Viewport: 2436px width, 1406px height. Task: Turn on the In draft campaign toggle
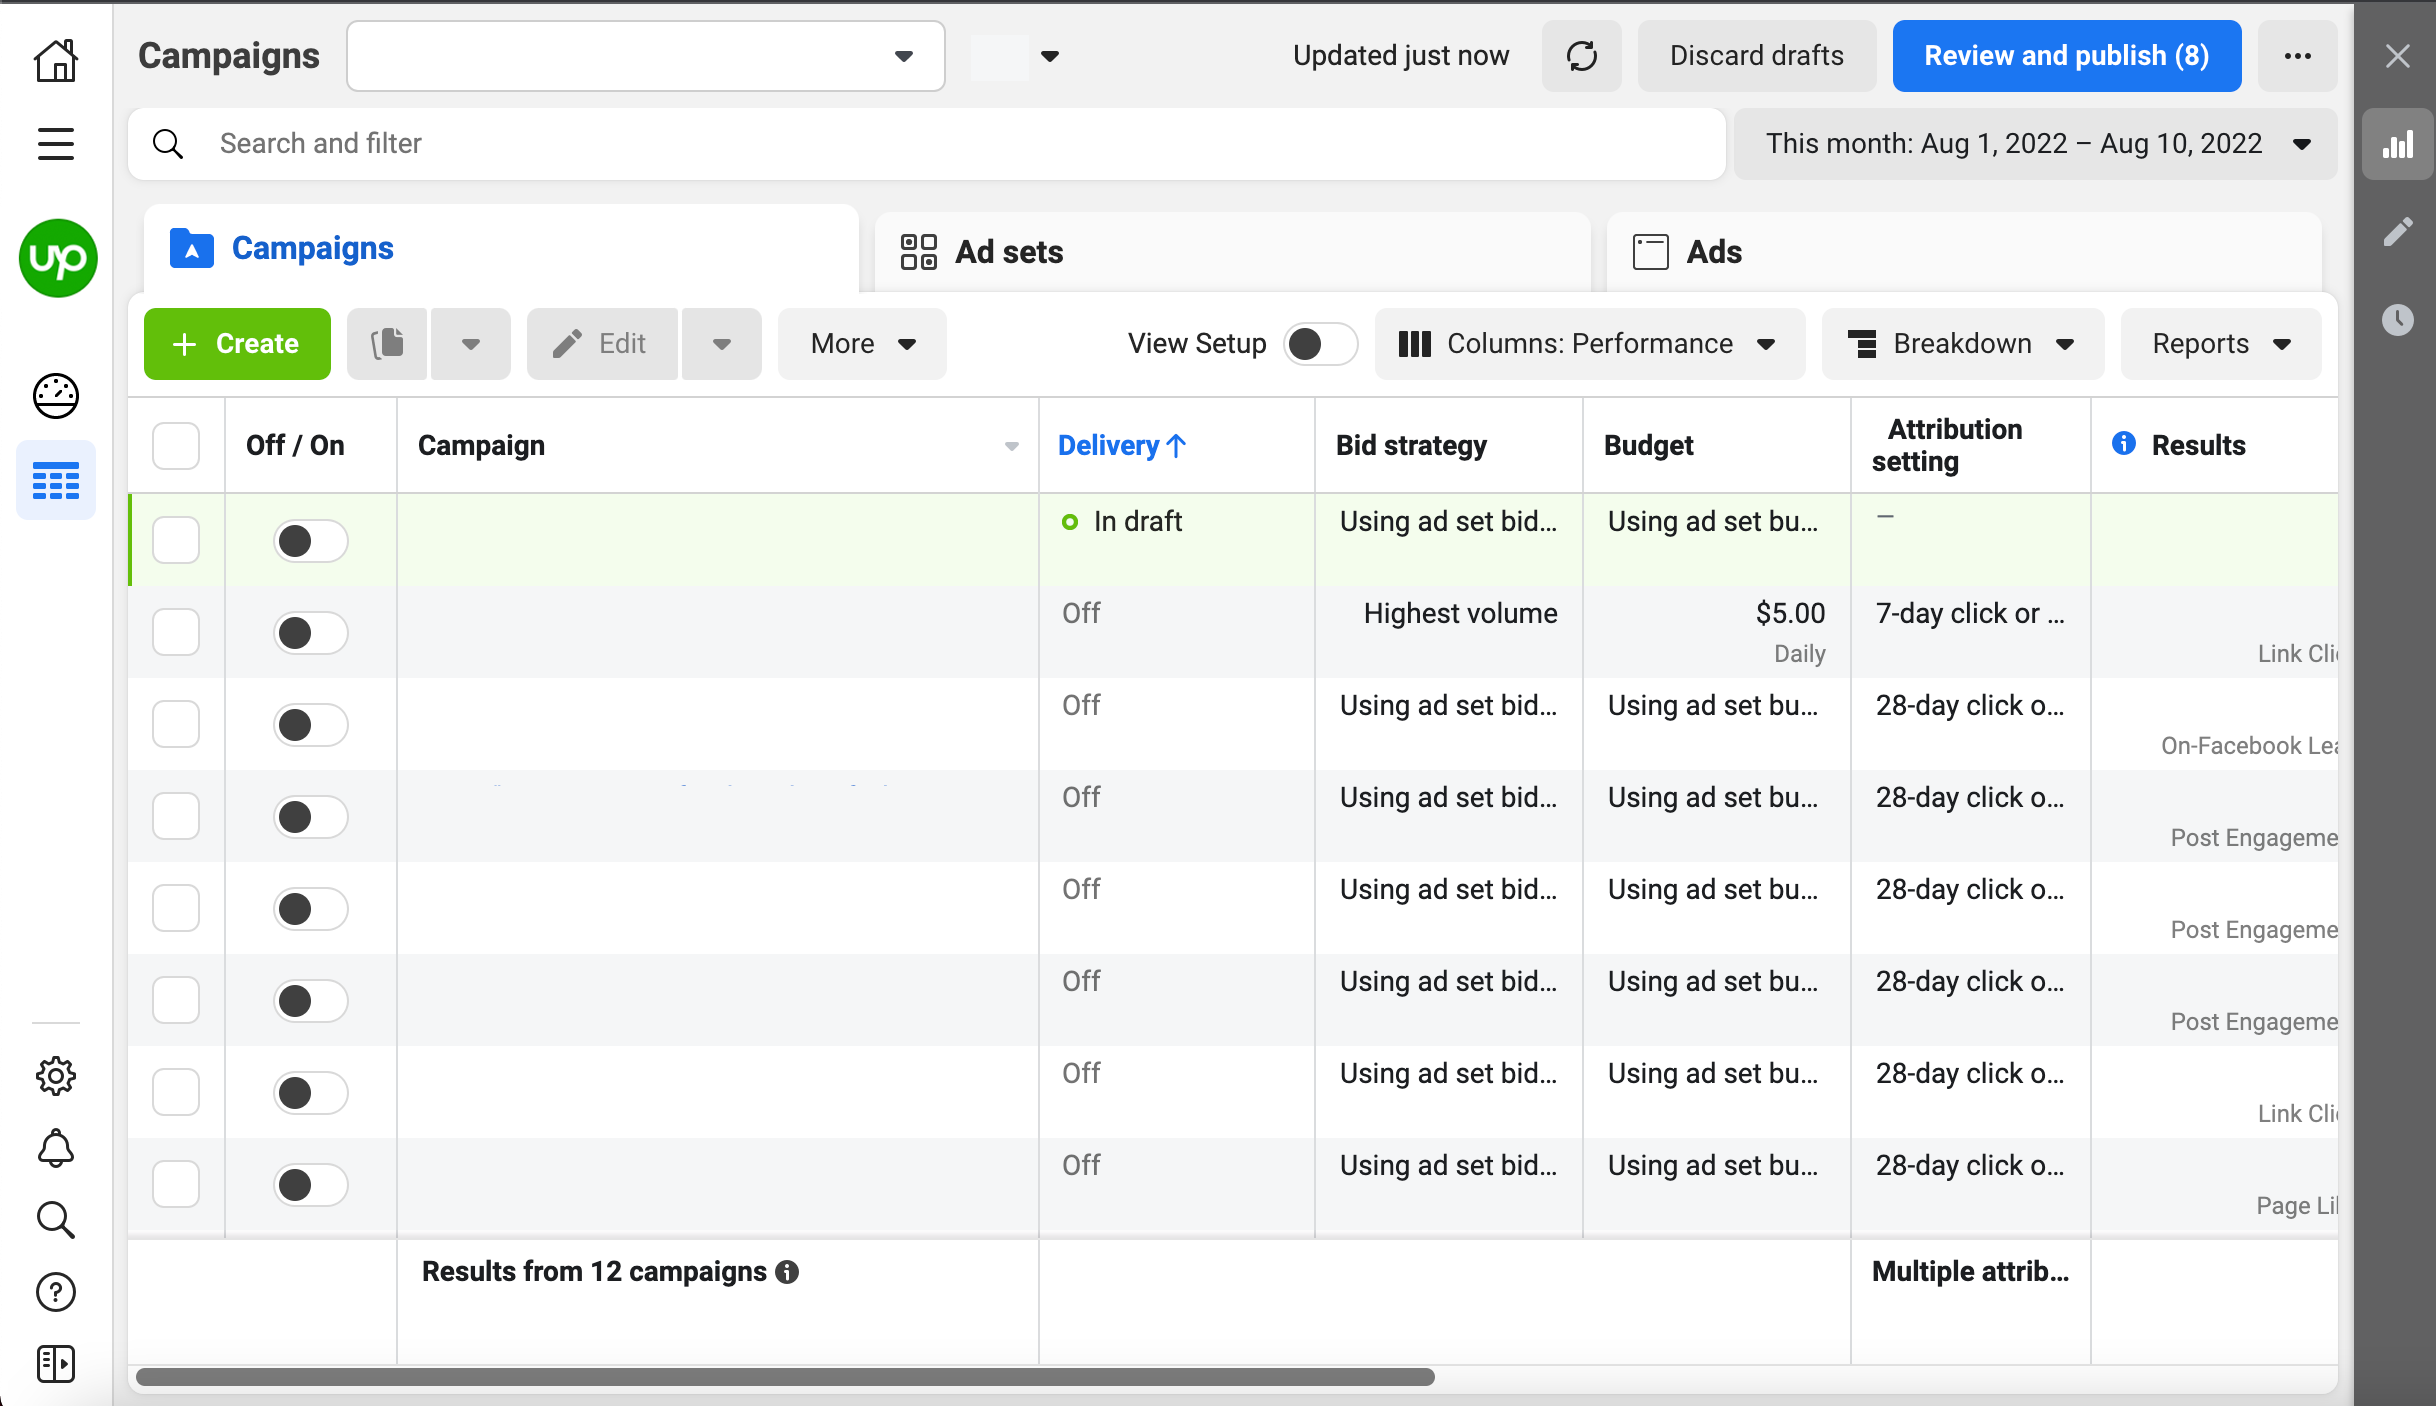(310, 541)
